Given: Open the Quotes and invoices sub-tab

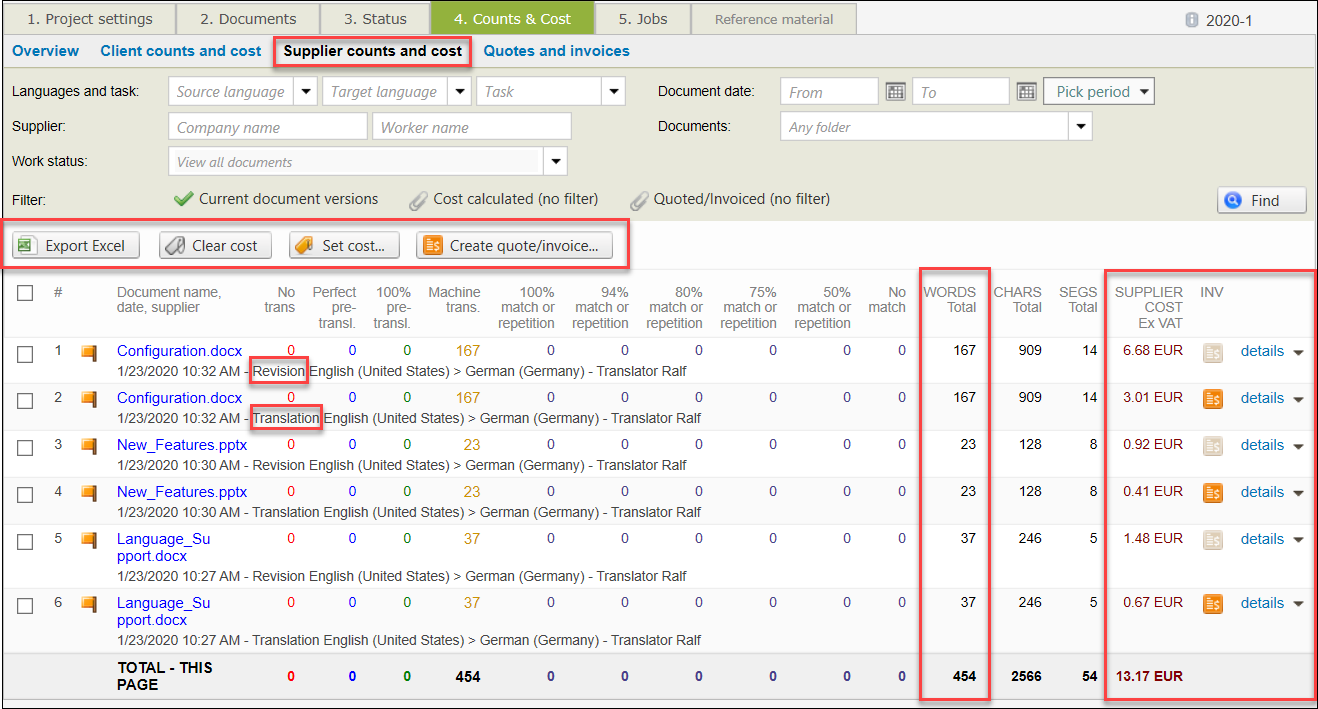Looking at the screenshot, I should click(x=556, y=51).
